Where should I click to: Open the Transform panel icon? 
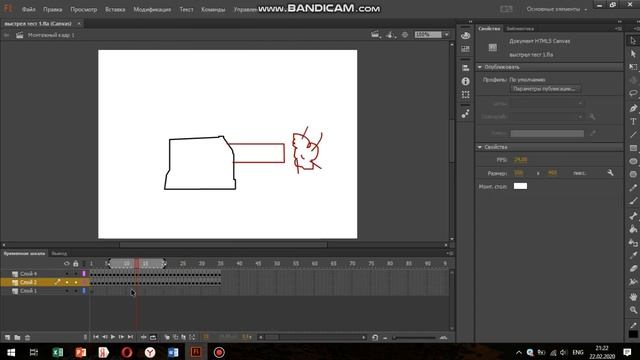click(465, 94)
